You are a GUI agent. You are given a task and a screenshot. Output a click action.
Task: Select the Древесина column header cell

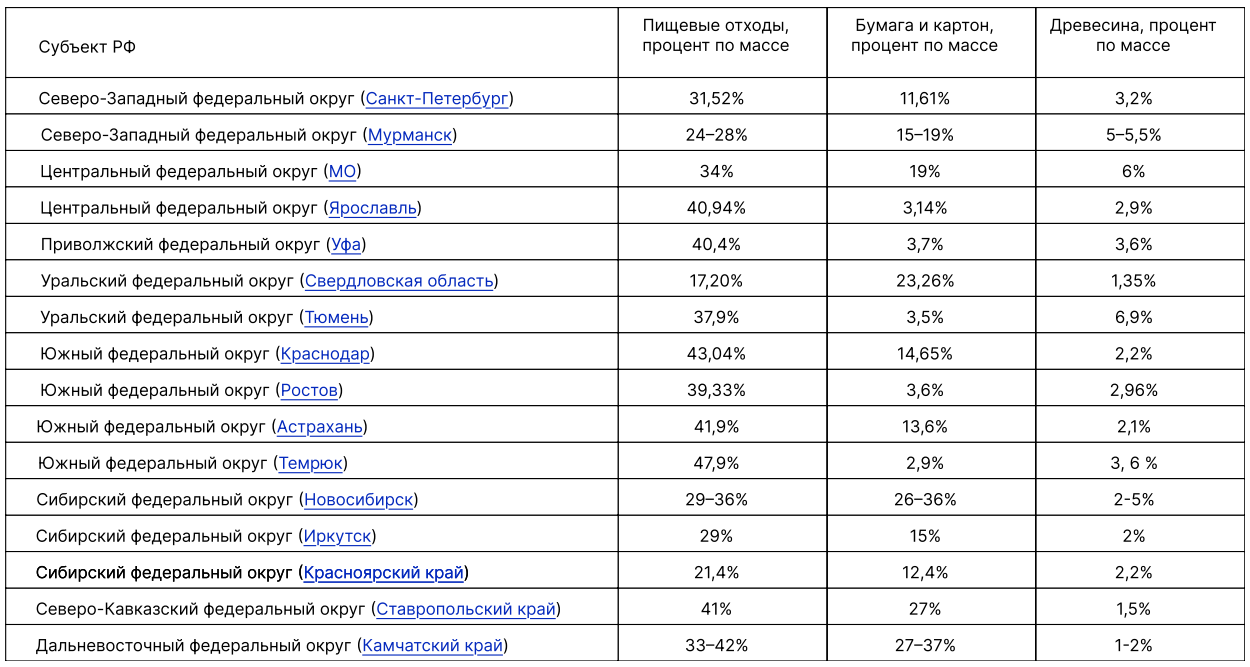tap(1133, 36)
